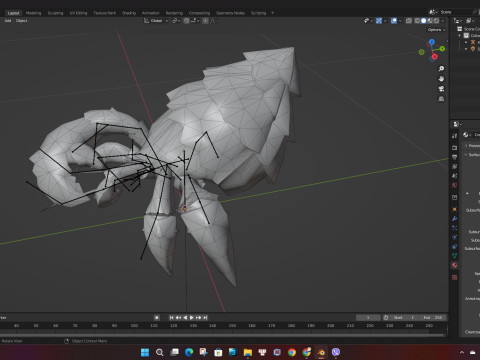
Task: Click the zoom view magnifier icon
Action: tap(441, 69)
